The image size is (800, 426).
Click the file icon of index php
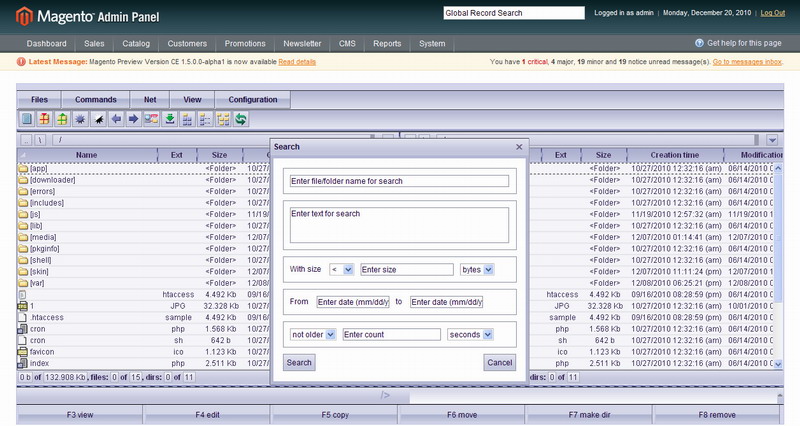22,363
